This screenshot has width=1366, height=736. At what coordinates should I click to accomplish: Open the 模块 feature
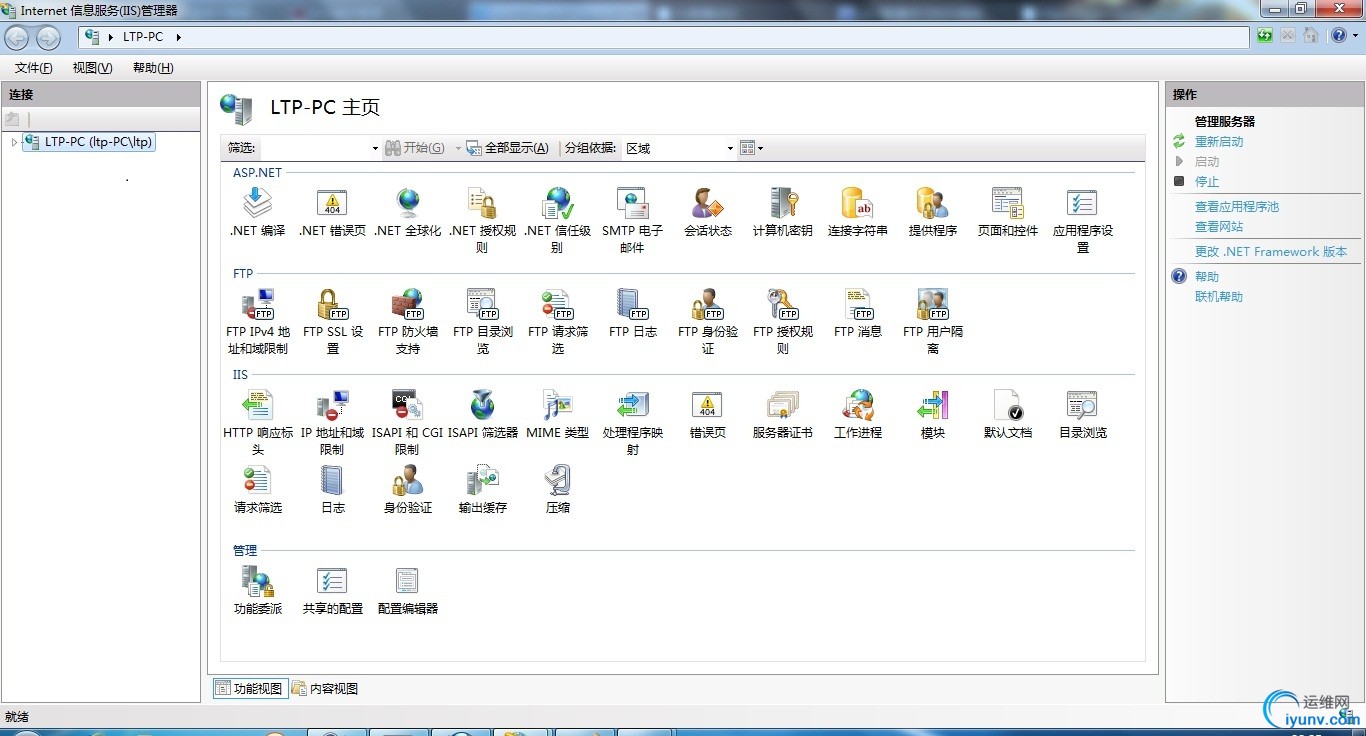(932, 415)
